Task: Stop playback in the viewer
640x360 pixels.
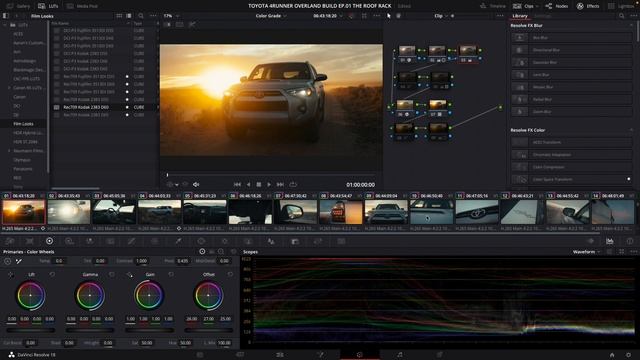Action: click(258, 184)
